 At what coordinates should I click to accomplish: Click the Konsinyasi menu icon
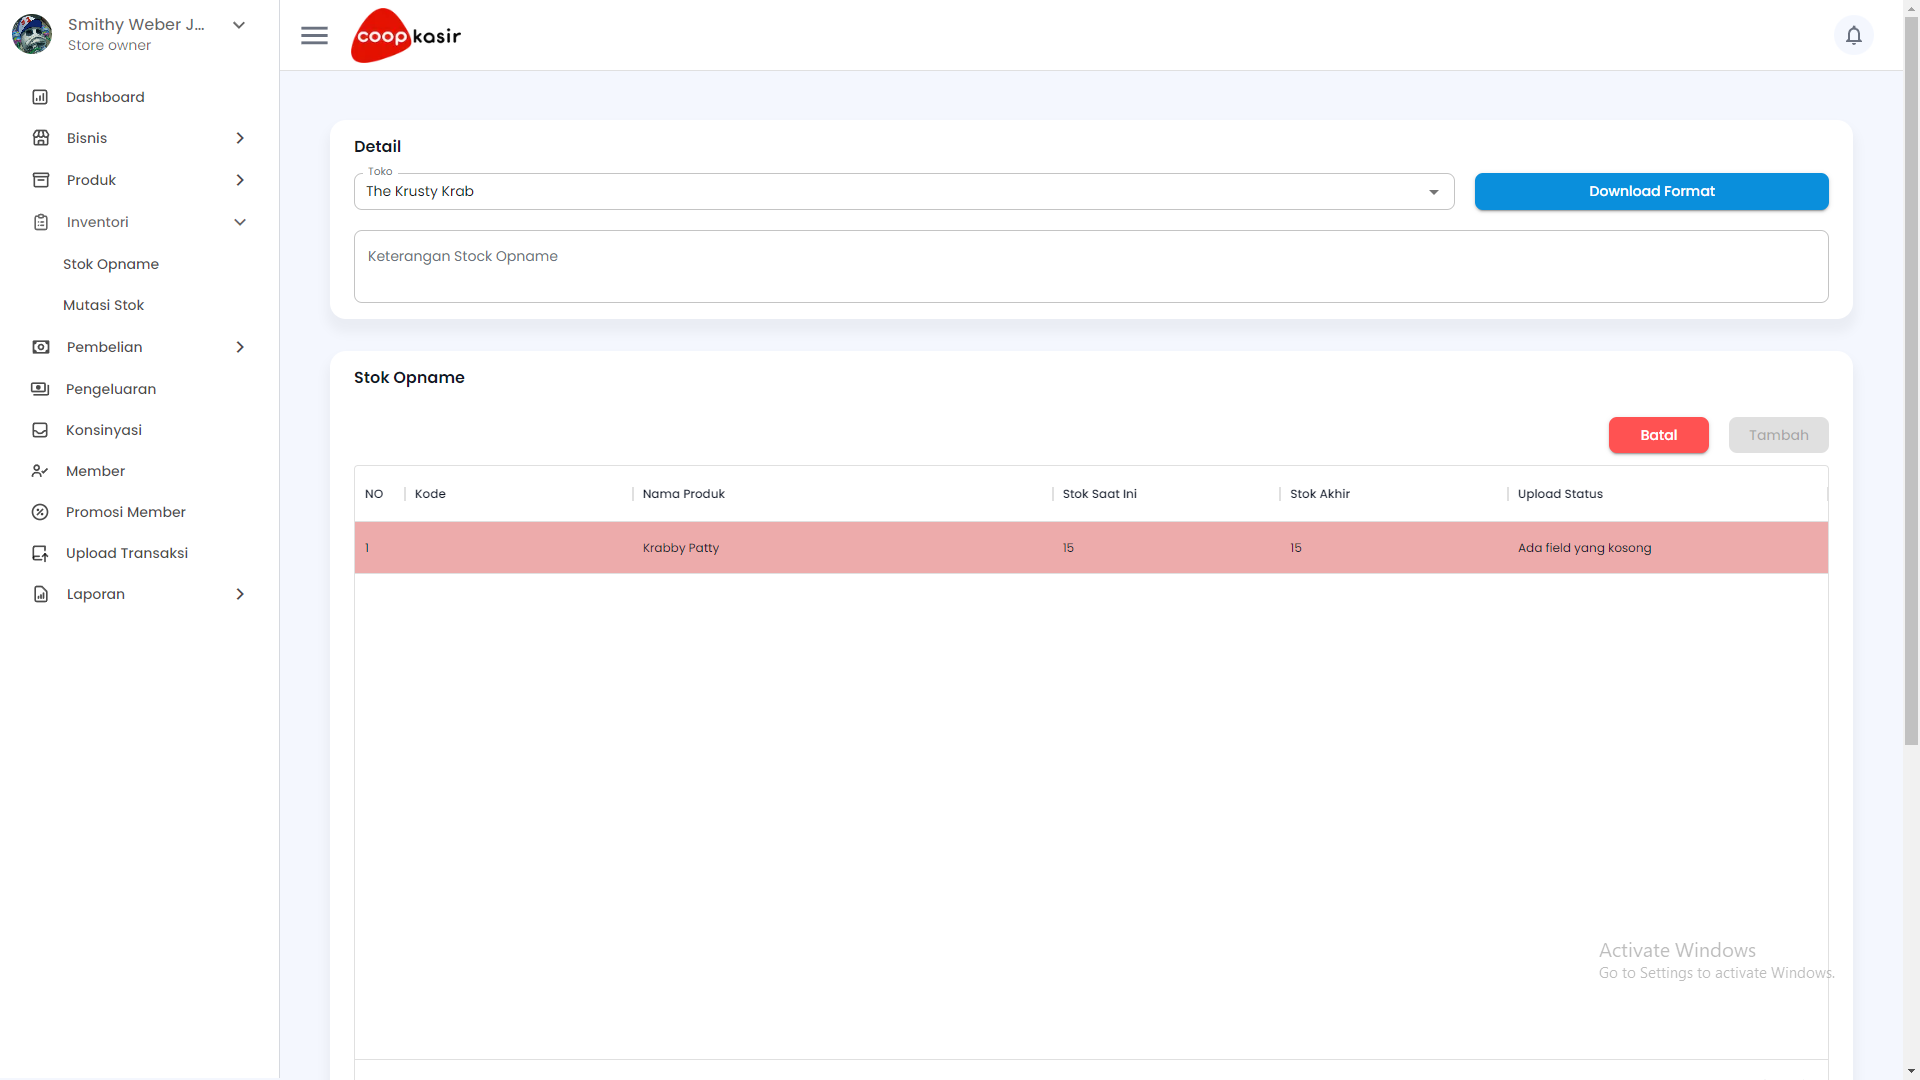pyautogui.click(x=40, y=429)
